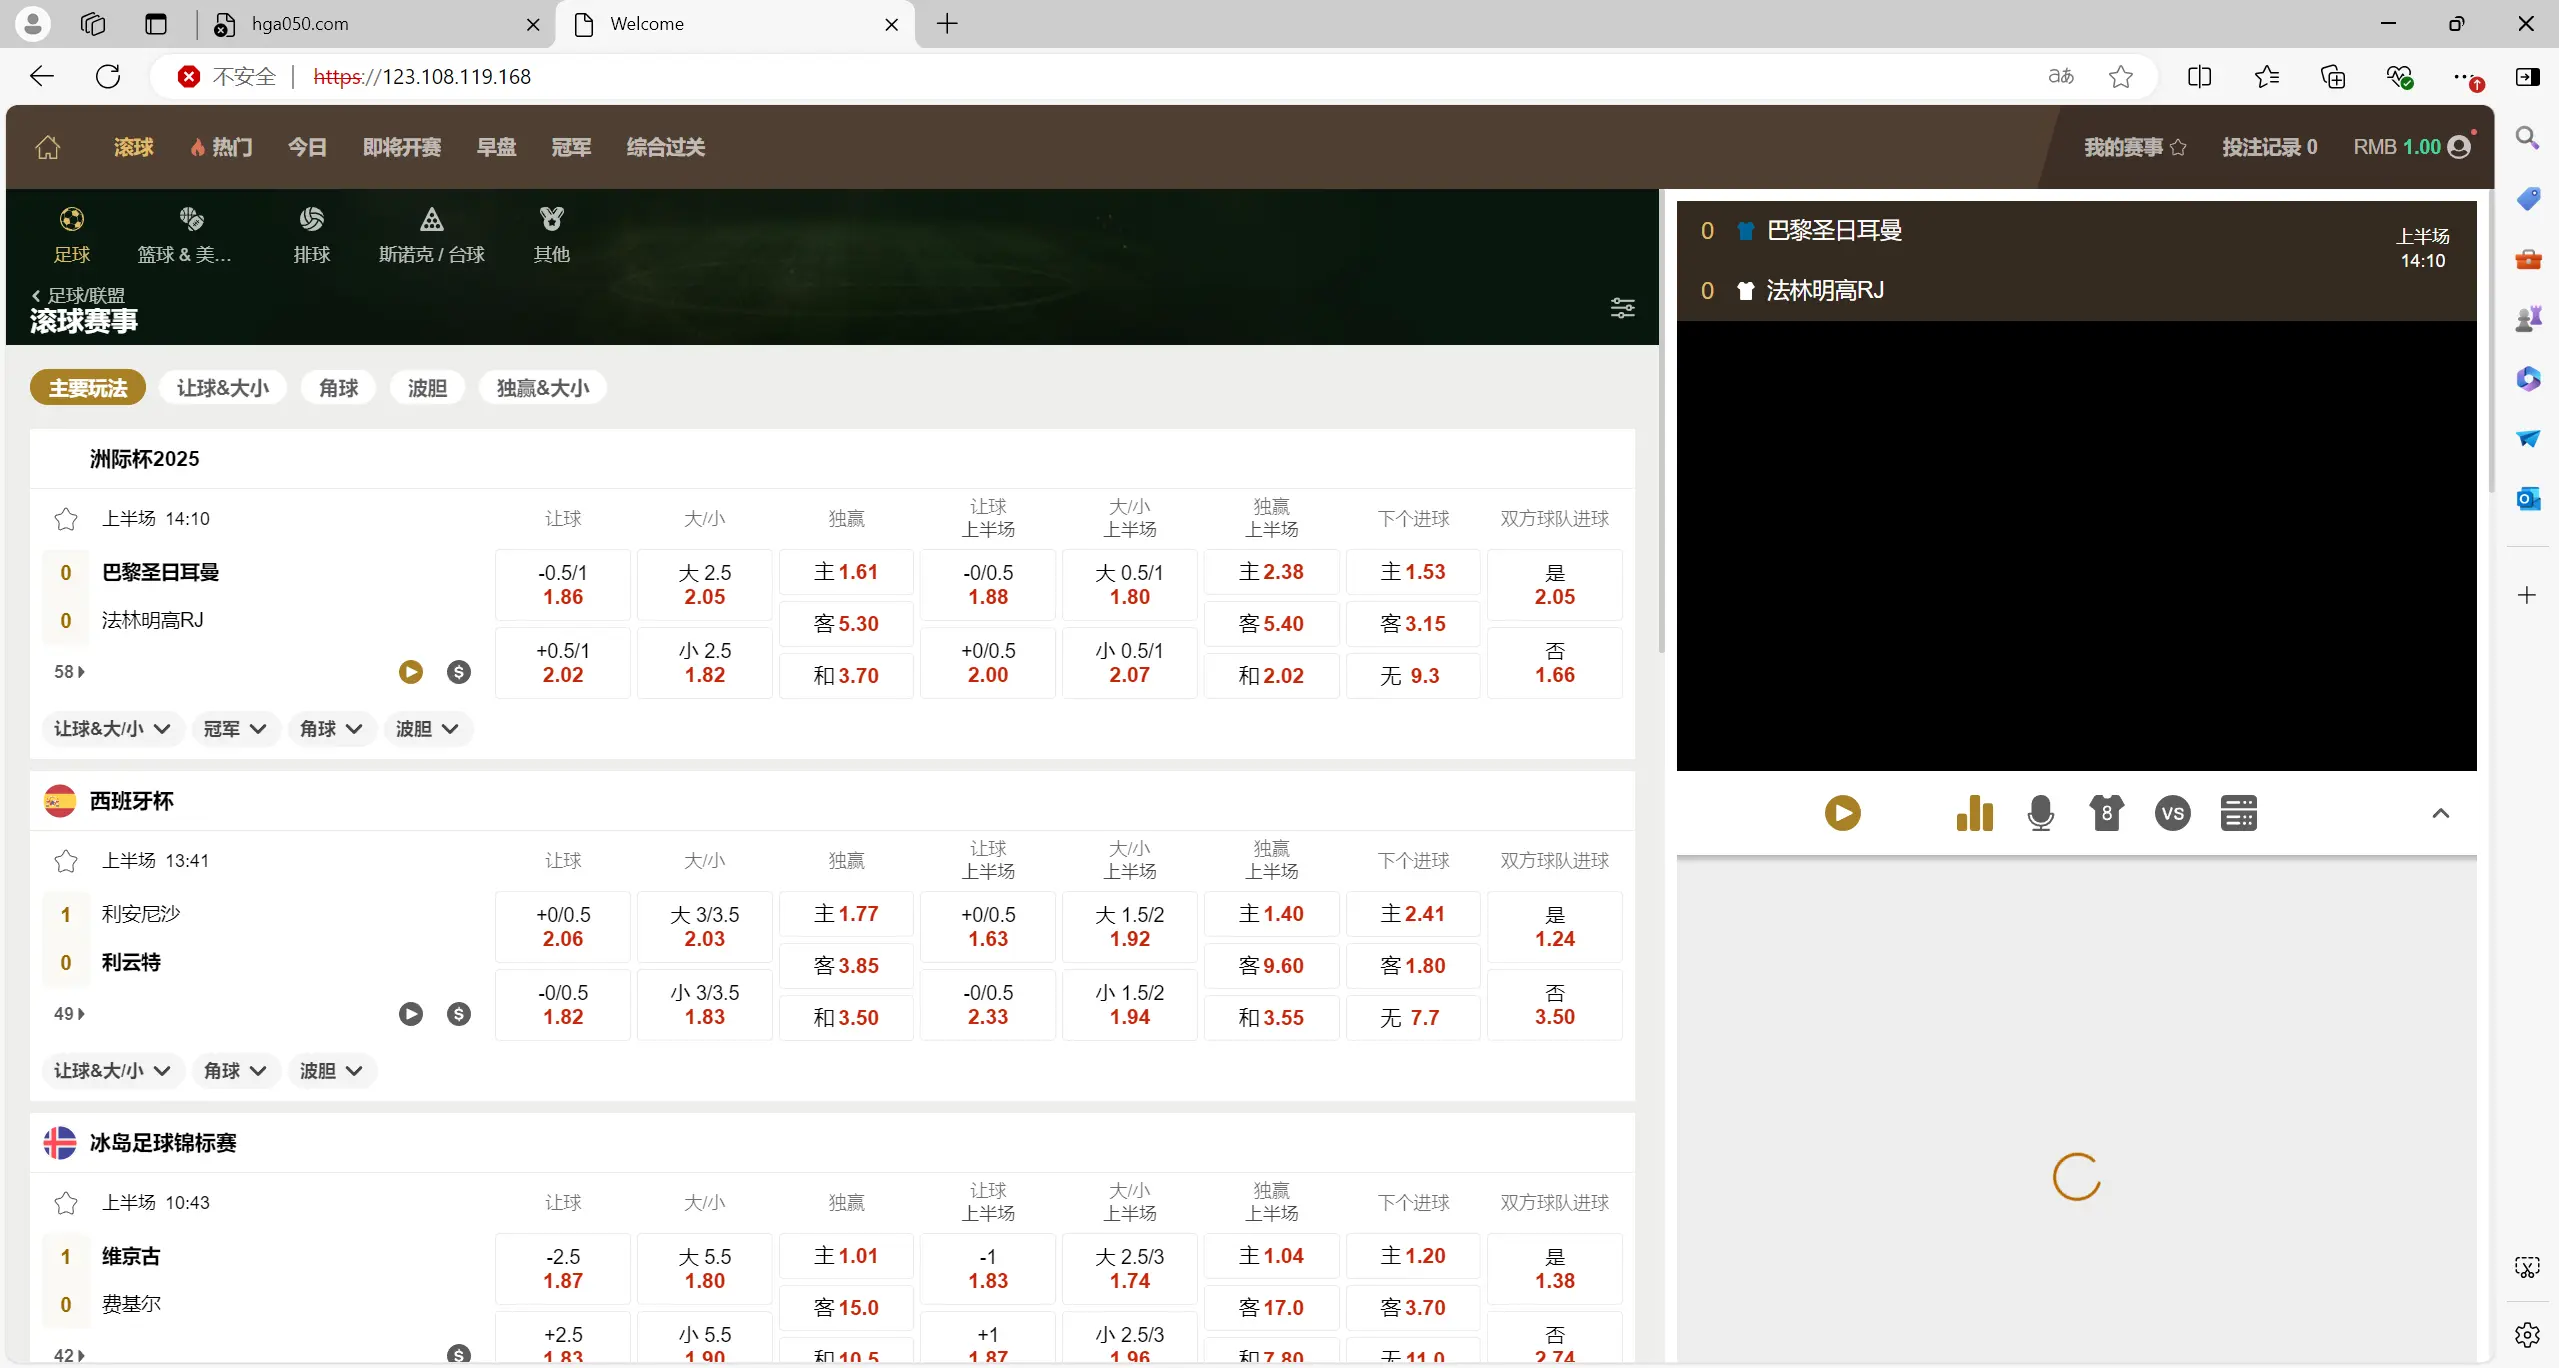Expand 波胆 dropdown under 利安尼沙 match
The image size is (2559, 1368).
tap(331, 1071)
